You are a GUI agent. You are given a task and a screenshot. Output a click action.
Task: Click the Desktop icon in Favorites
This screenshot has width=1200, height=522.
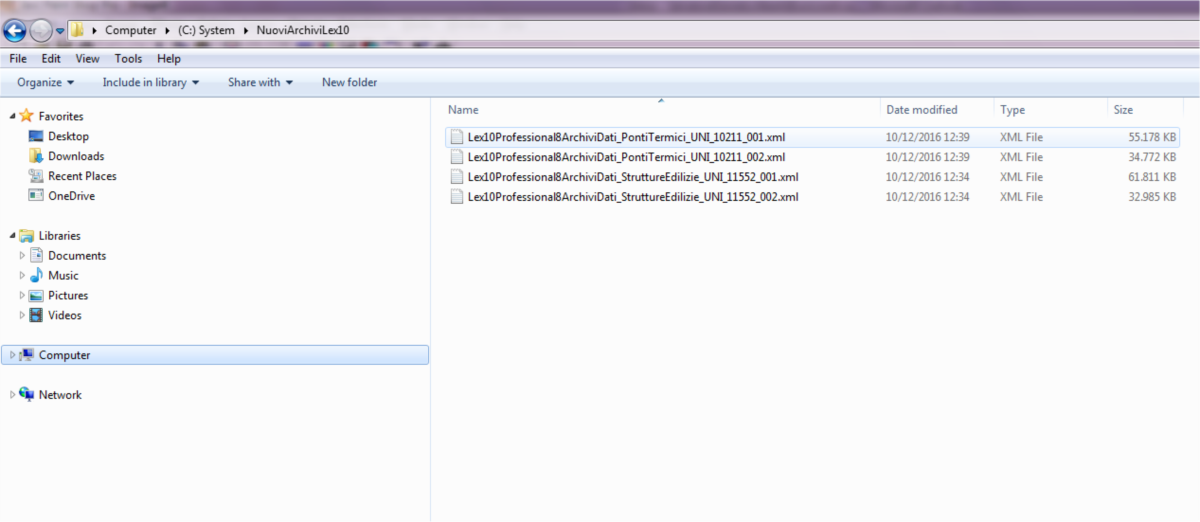pos(36,136)
